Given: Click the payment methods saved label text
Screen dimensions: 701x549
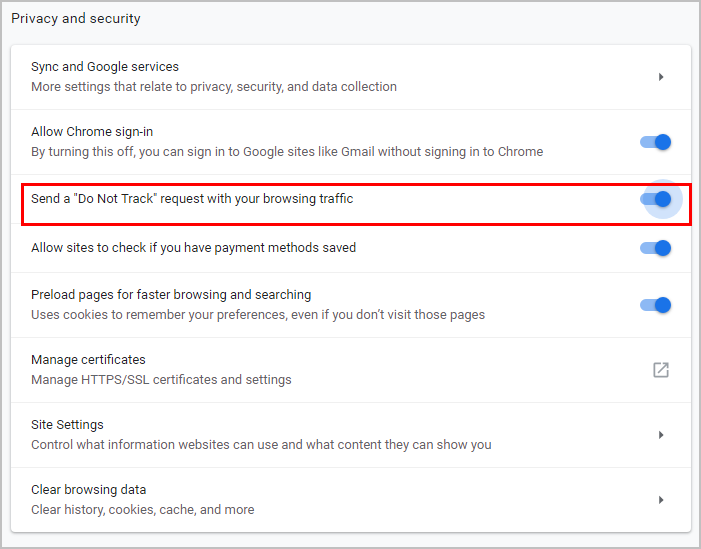Looking at the screenshot, I should [193, 248].
